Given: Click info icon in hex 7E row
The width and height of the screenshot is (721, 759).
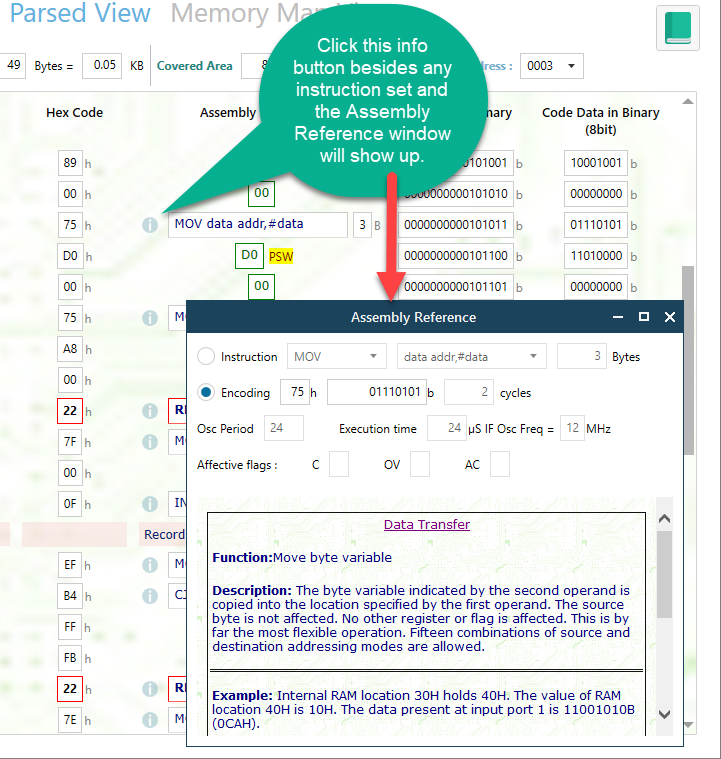Looking at the screenshot, I should point(150,719).
